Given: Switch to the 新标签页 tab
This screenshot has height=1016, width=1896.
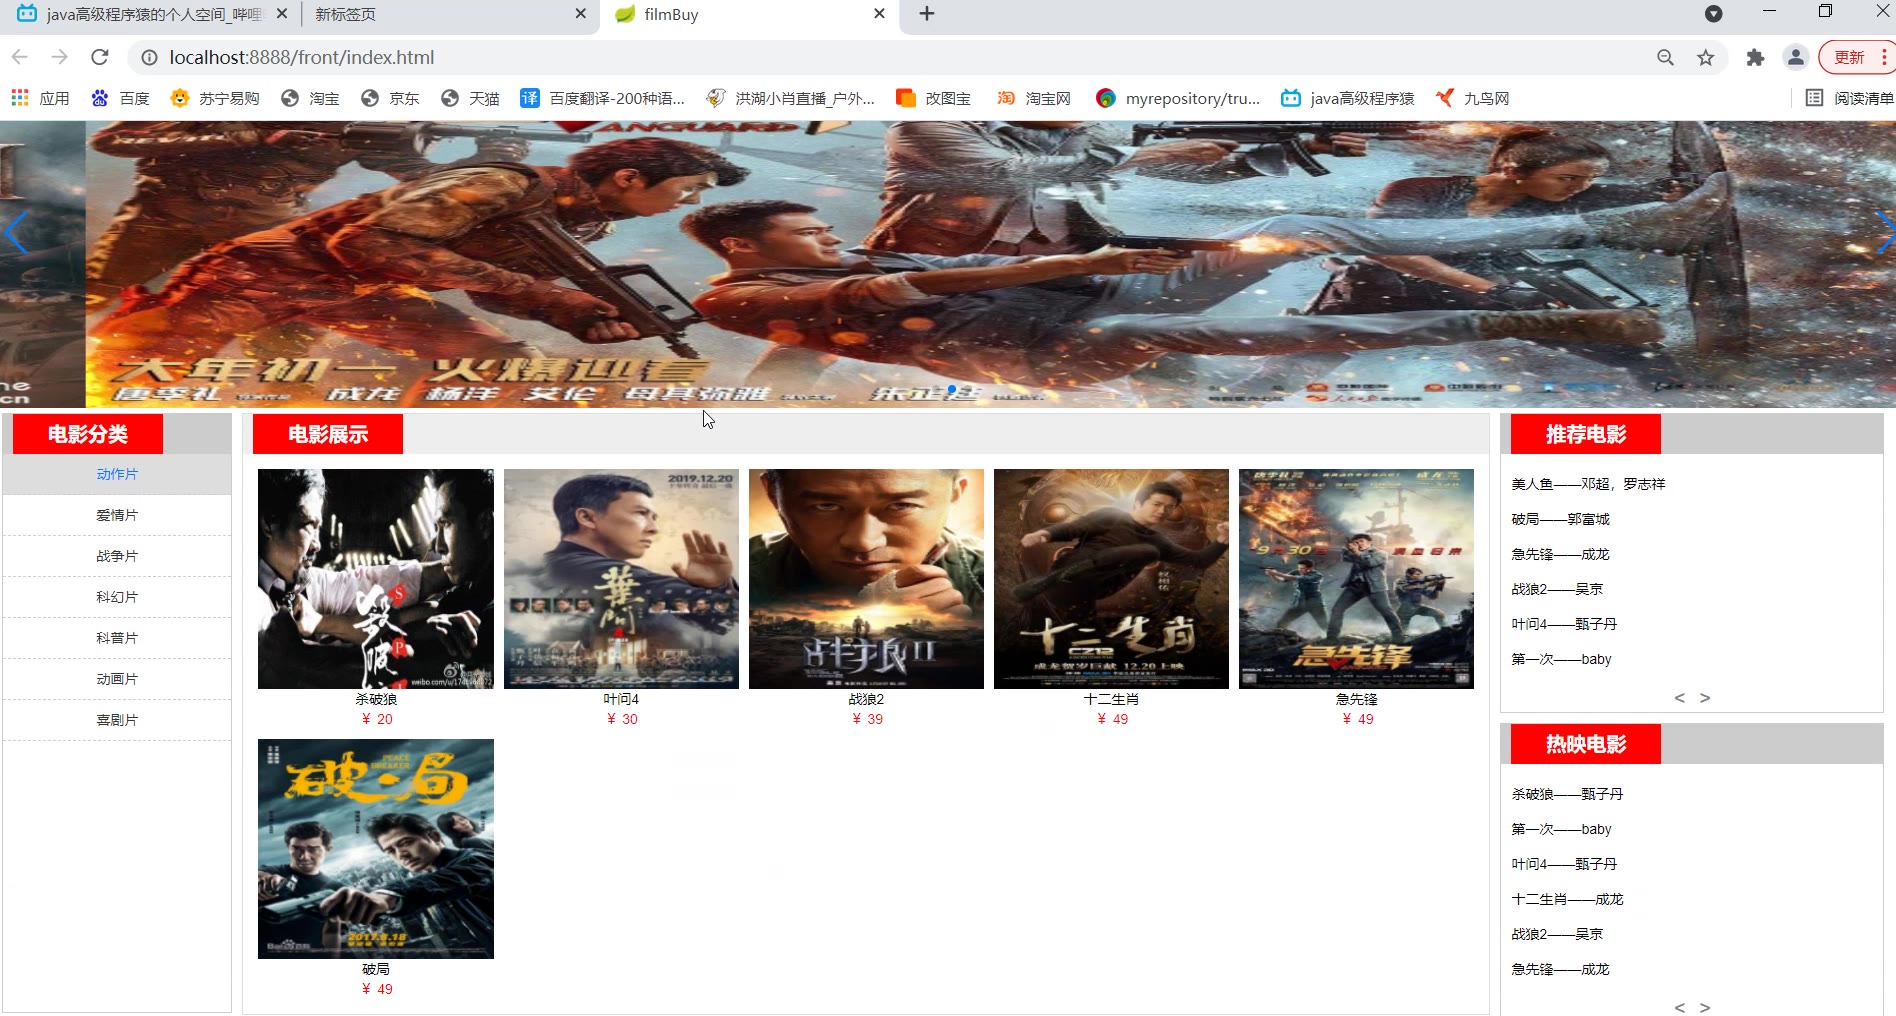Looking at the screenshot, I should (x=440, y=14).
